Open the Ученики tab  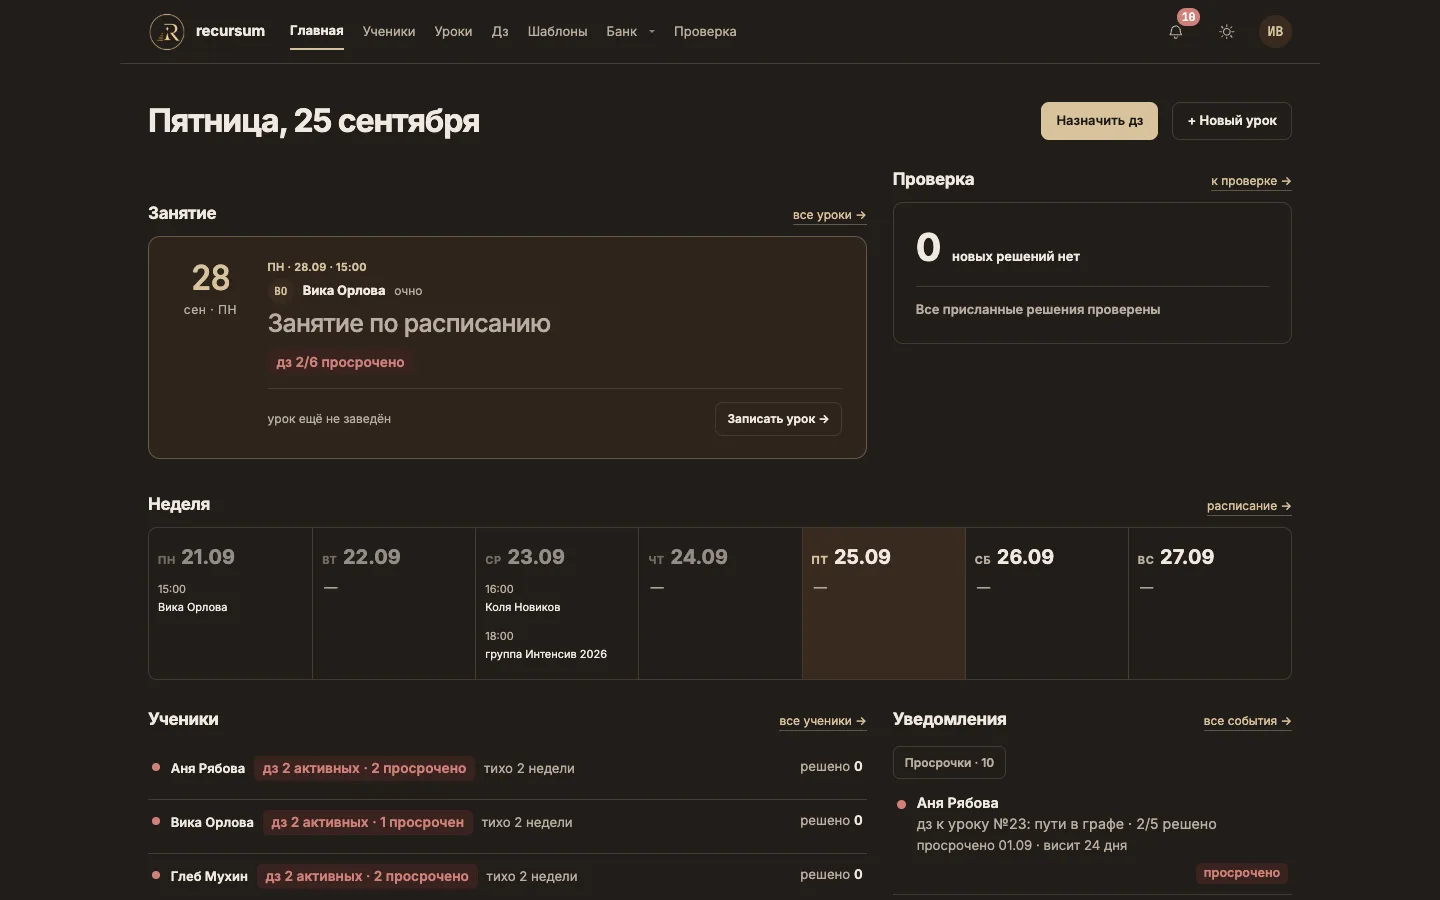coord(389,32)
